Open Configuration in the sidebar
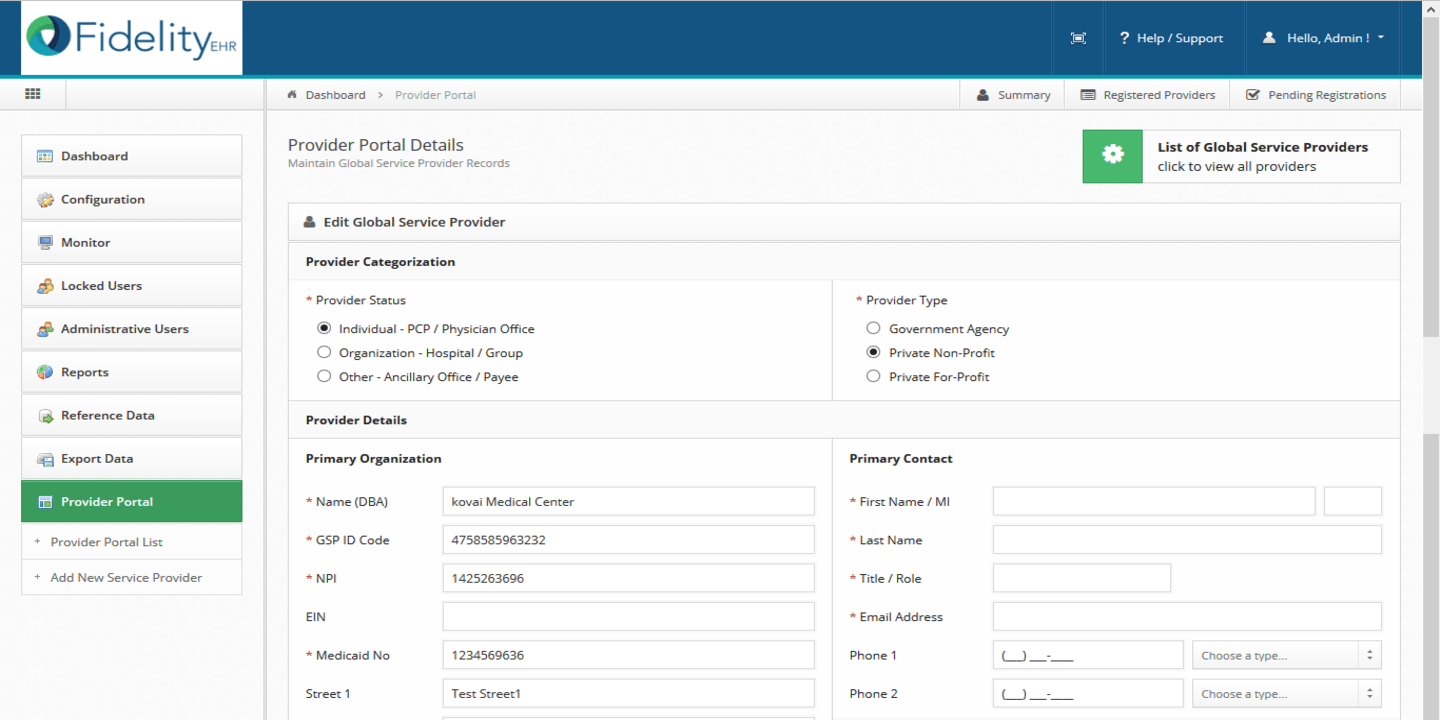Viewport: 1440px width, 720px height. (131, 199)
